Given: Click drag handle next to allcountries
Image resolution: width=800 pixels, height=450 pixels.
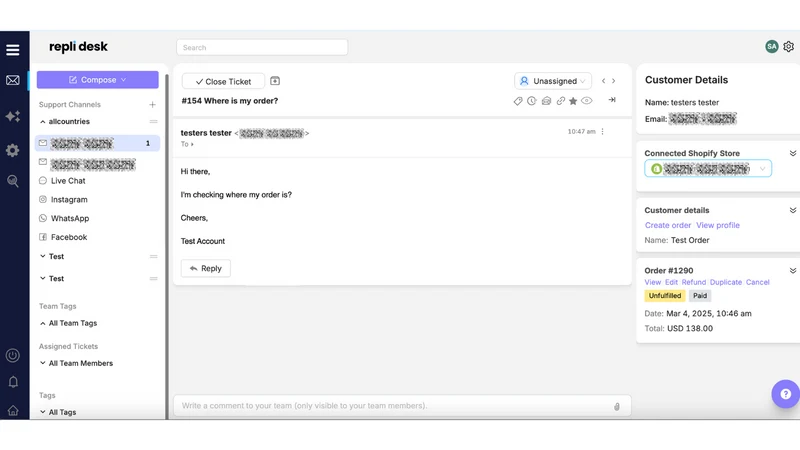Looking at the screenshot, I should pos(154,121).
